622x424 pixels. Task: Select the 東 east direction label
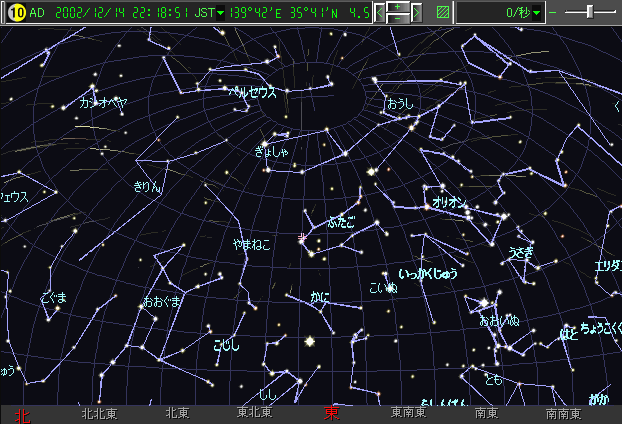click(x=332, y=413)
